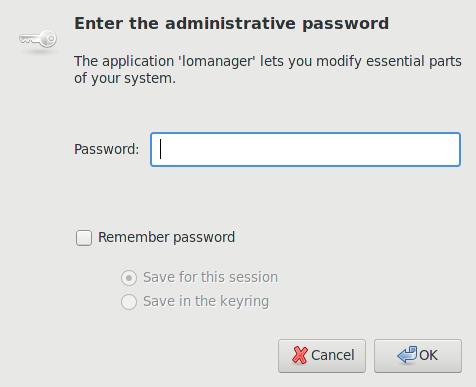This screenshot has width=476, height=387.
Task: Click the 'Save in the keyring' label text
Action: point(206,302)
